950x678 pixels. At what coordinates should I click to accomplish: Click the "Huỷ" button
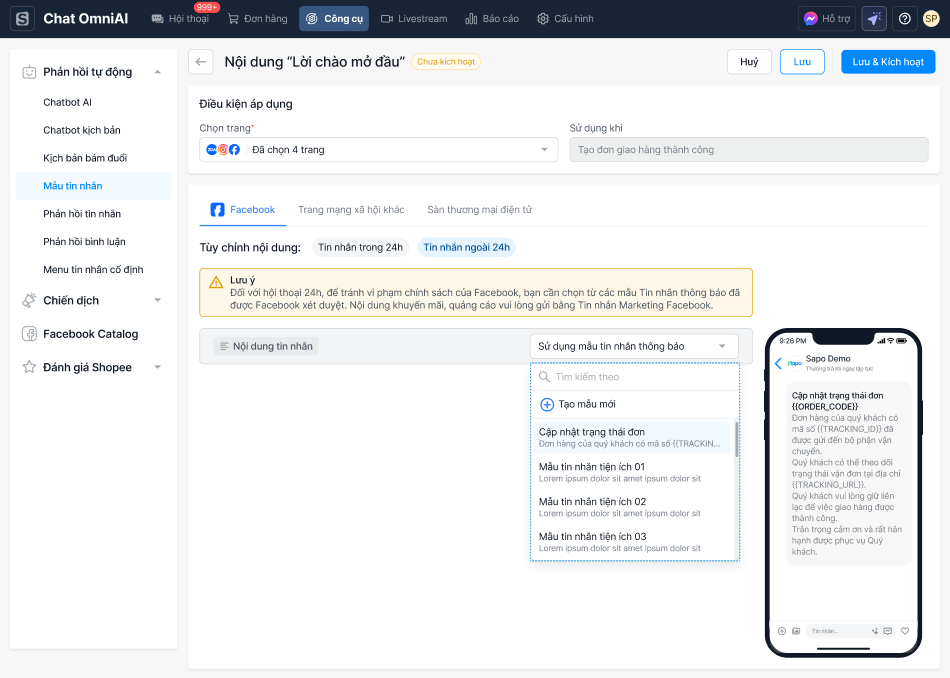coord(749,62)
